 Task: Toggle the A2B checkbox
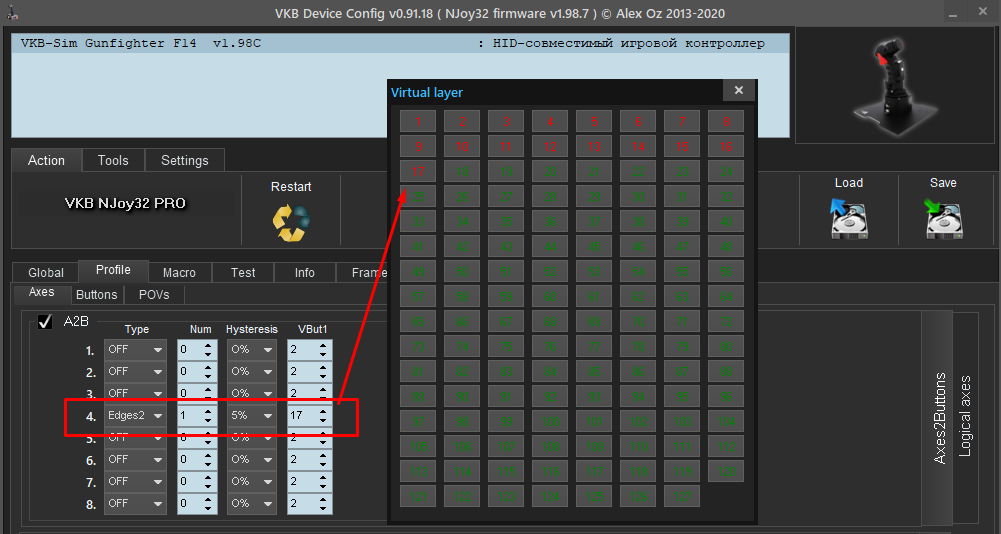tap(45, 322)
